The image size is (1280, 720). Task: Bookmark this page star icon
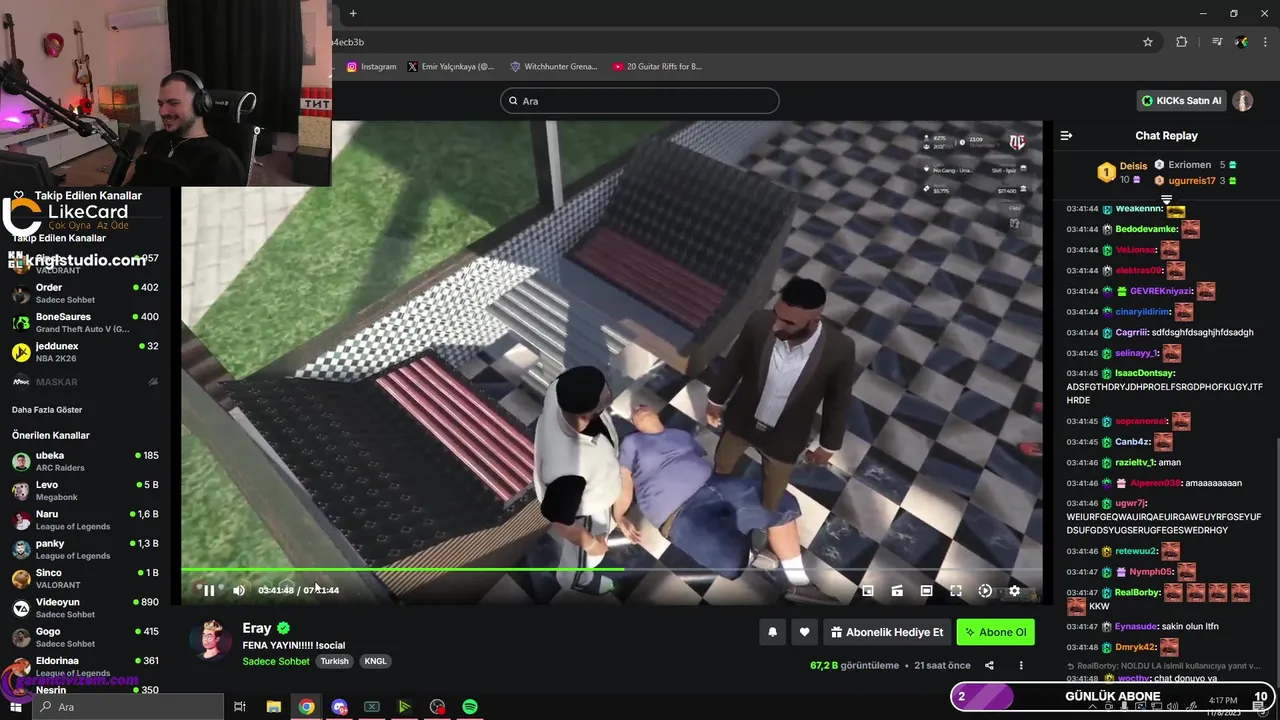click(x=1148, y=42)
